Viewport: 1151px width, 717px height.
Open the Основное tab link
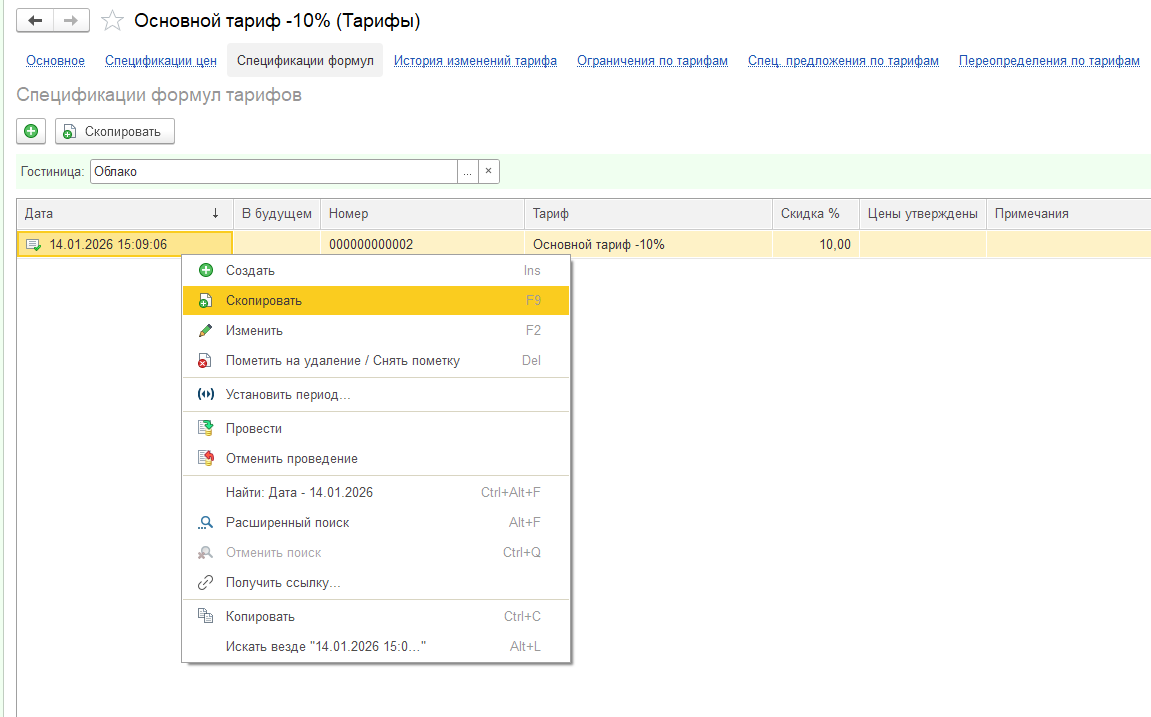(x=55, y=61)
